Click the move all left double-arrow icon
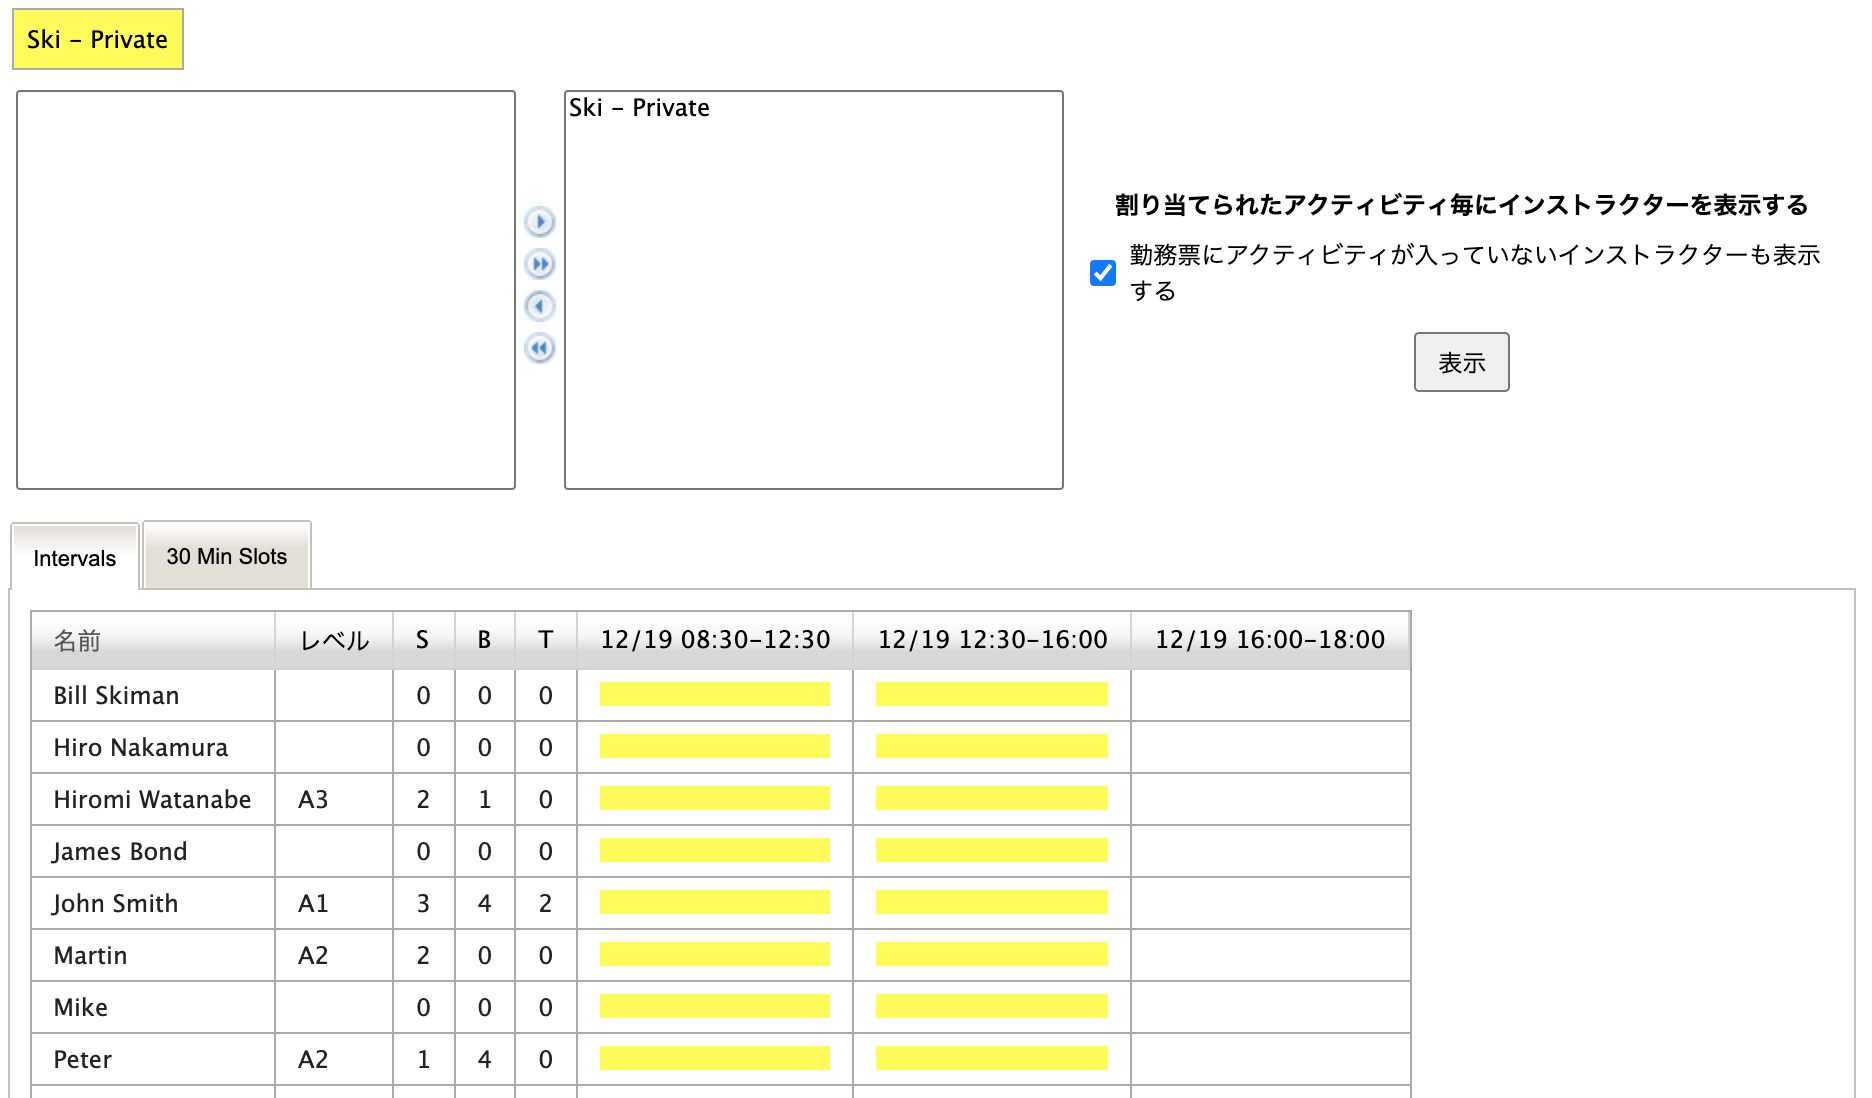The height and width of the screenshot is (1098, 1872). click(x=539, y=348)
